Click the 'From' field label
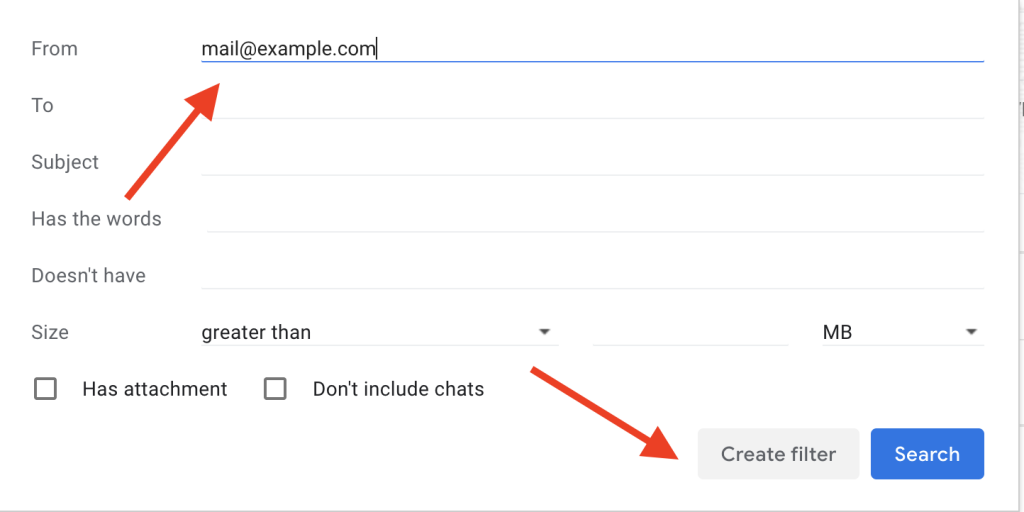 (54, 48)
